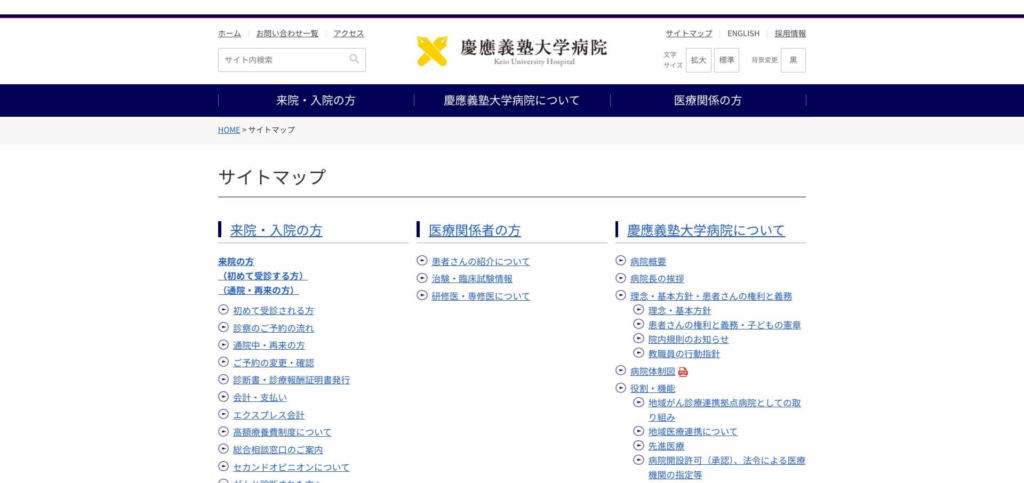Open ご予約の変更・確認 link
Screen dimensions: 1024x483
[x=273, y=363]
